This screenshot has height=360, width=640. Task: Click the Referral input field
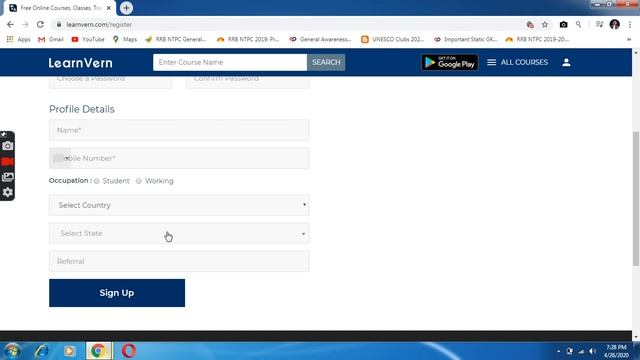click(179, 261)
